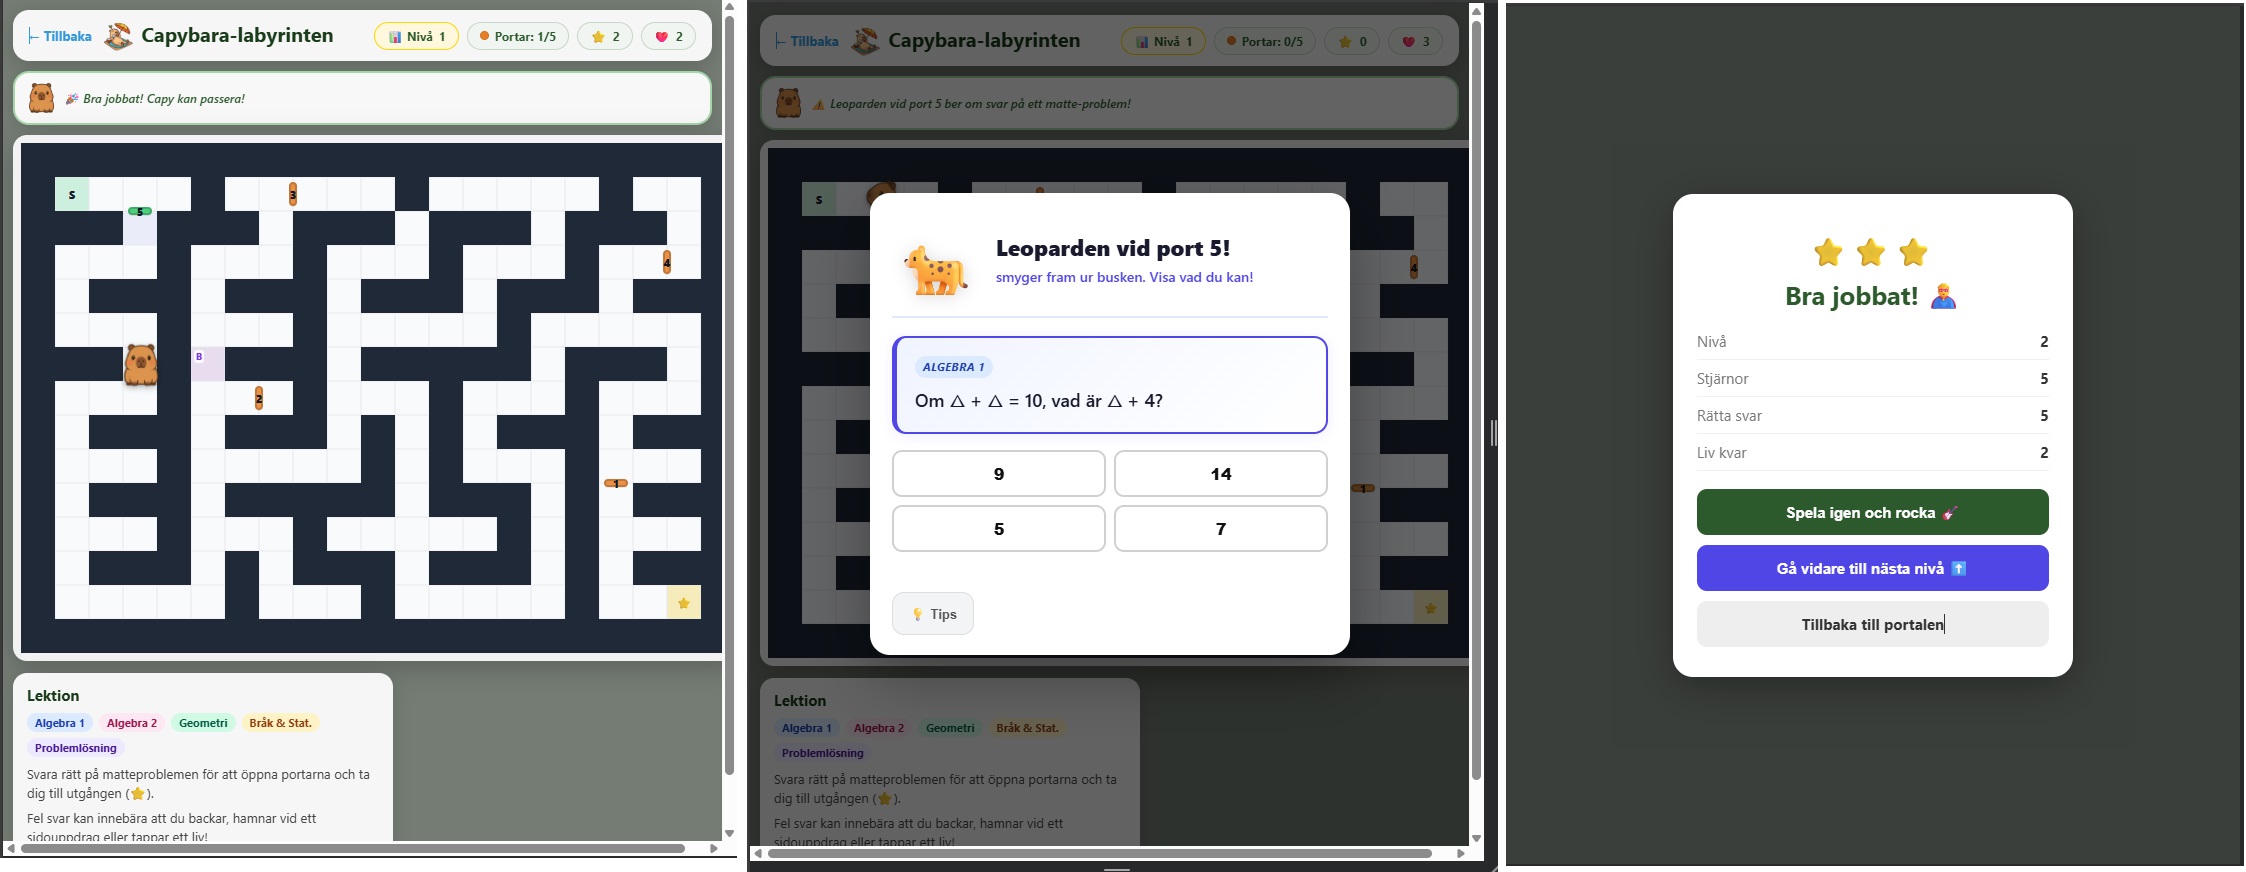Viewport: 2246px width, 872px height.
Task: Click the heart lives badge showing 2
Action: [x=668, y=36]
